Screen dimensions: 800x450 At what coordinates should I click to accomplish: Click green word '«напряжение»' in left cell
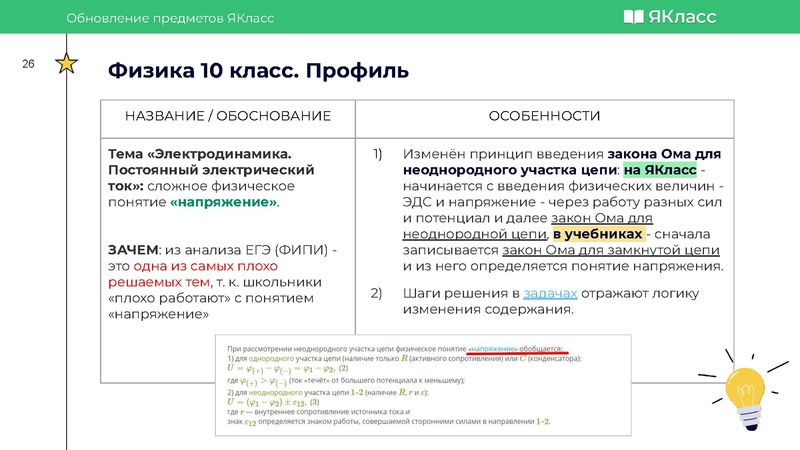(223, 202)
